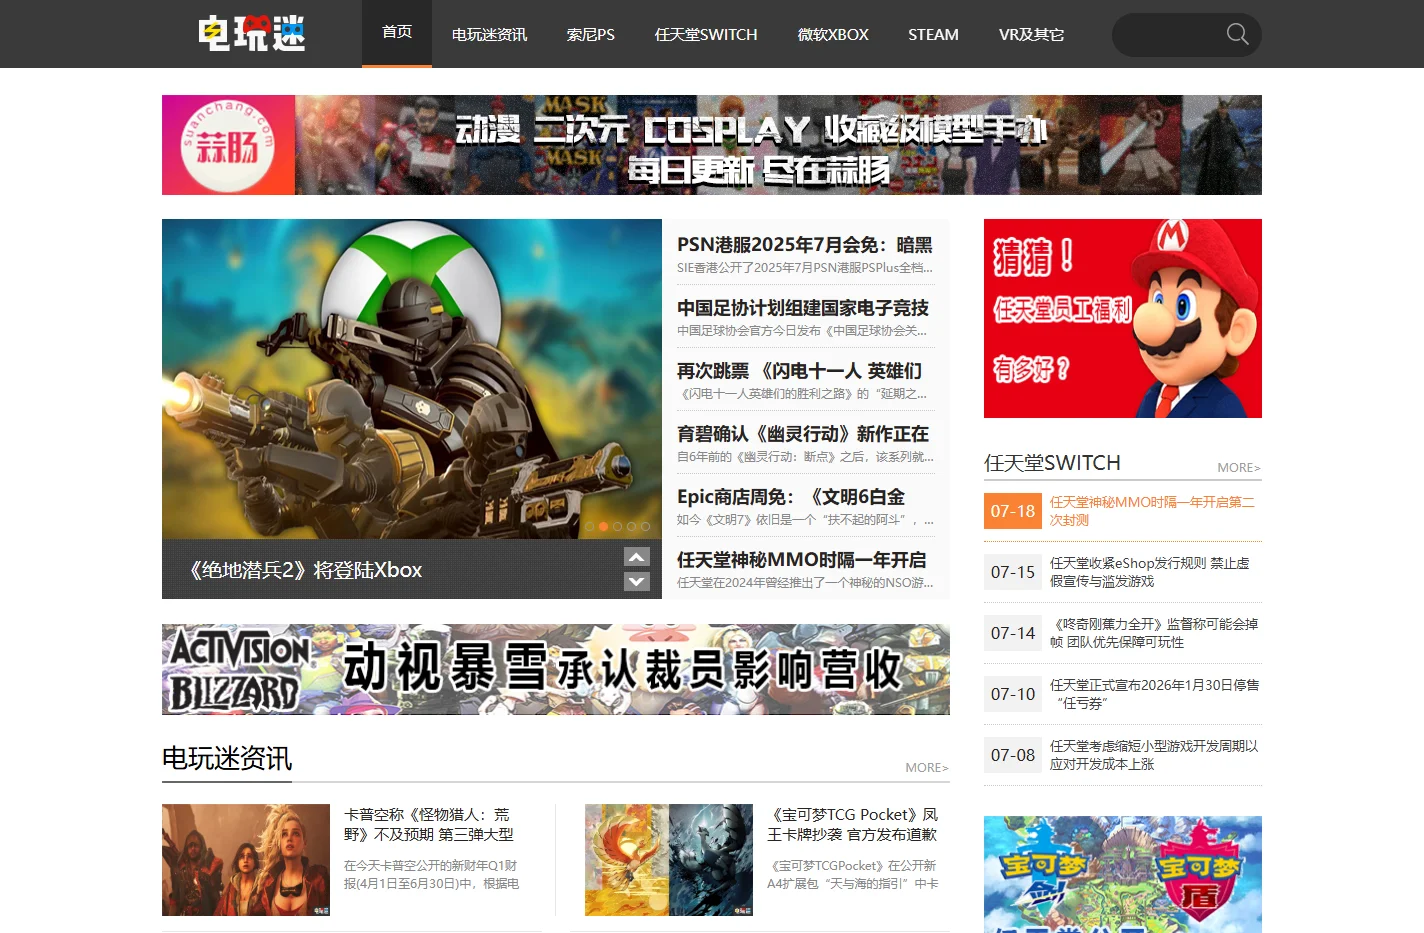
Task: Click 幽灵行动:断点 summary text
Action: [x=805, y=457]
